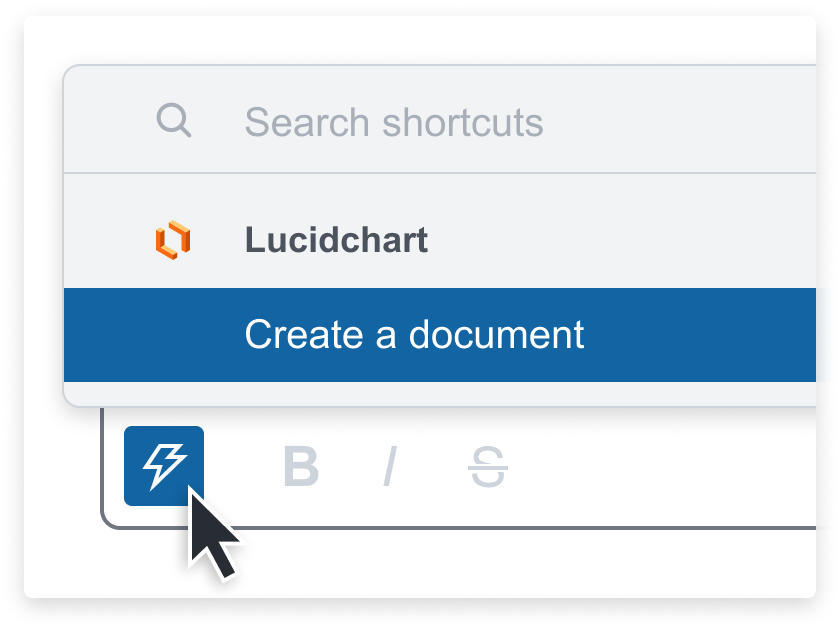Close the shortcuts menu via lightning button
This screenshot has width=840, height=630.
point(164,466)
